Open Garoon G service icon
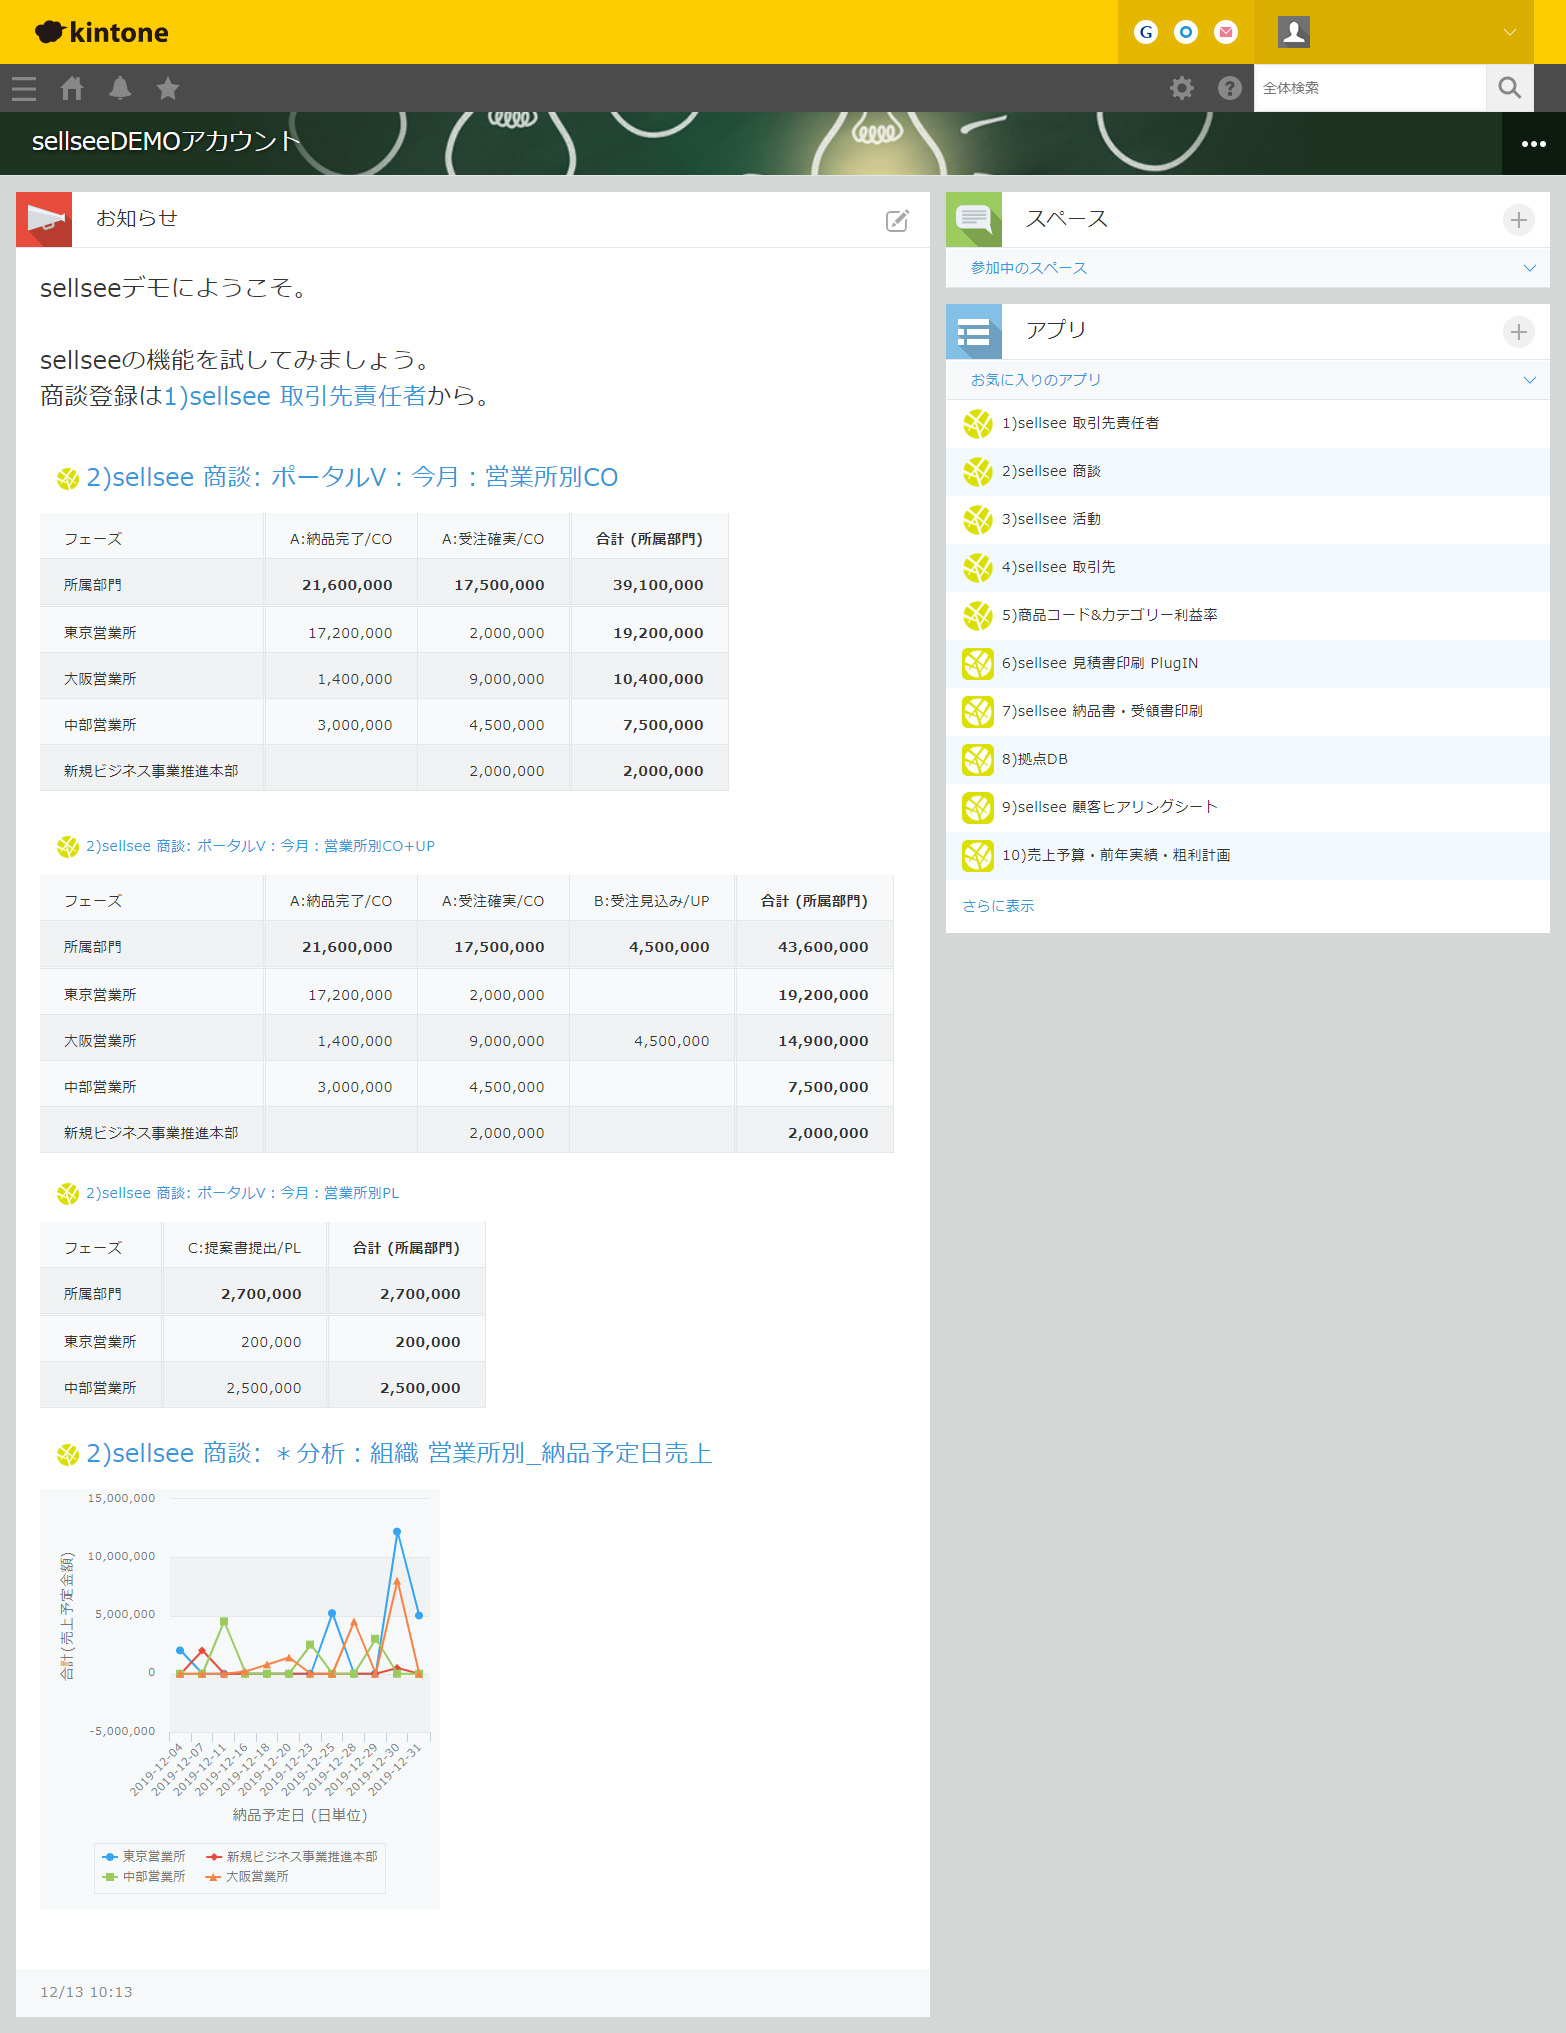 coord(1146,32)
